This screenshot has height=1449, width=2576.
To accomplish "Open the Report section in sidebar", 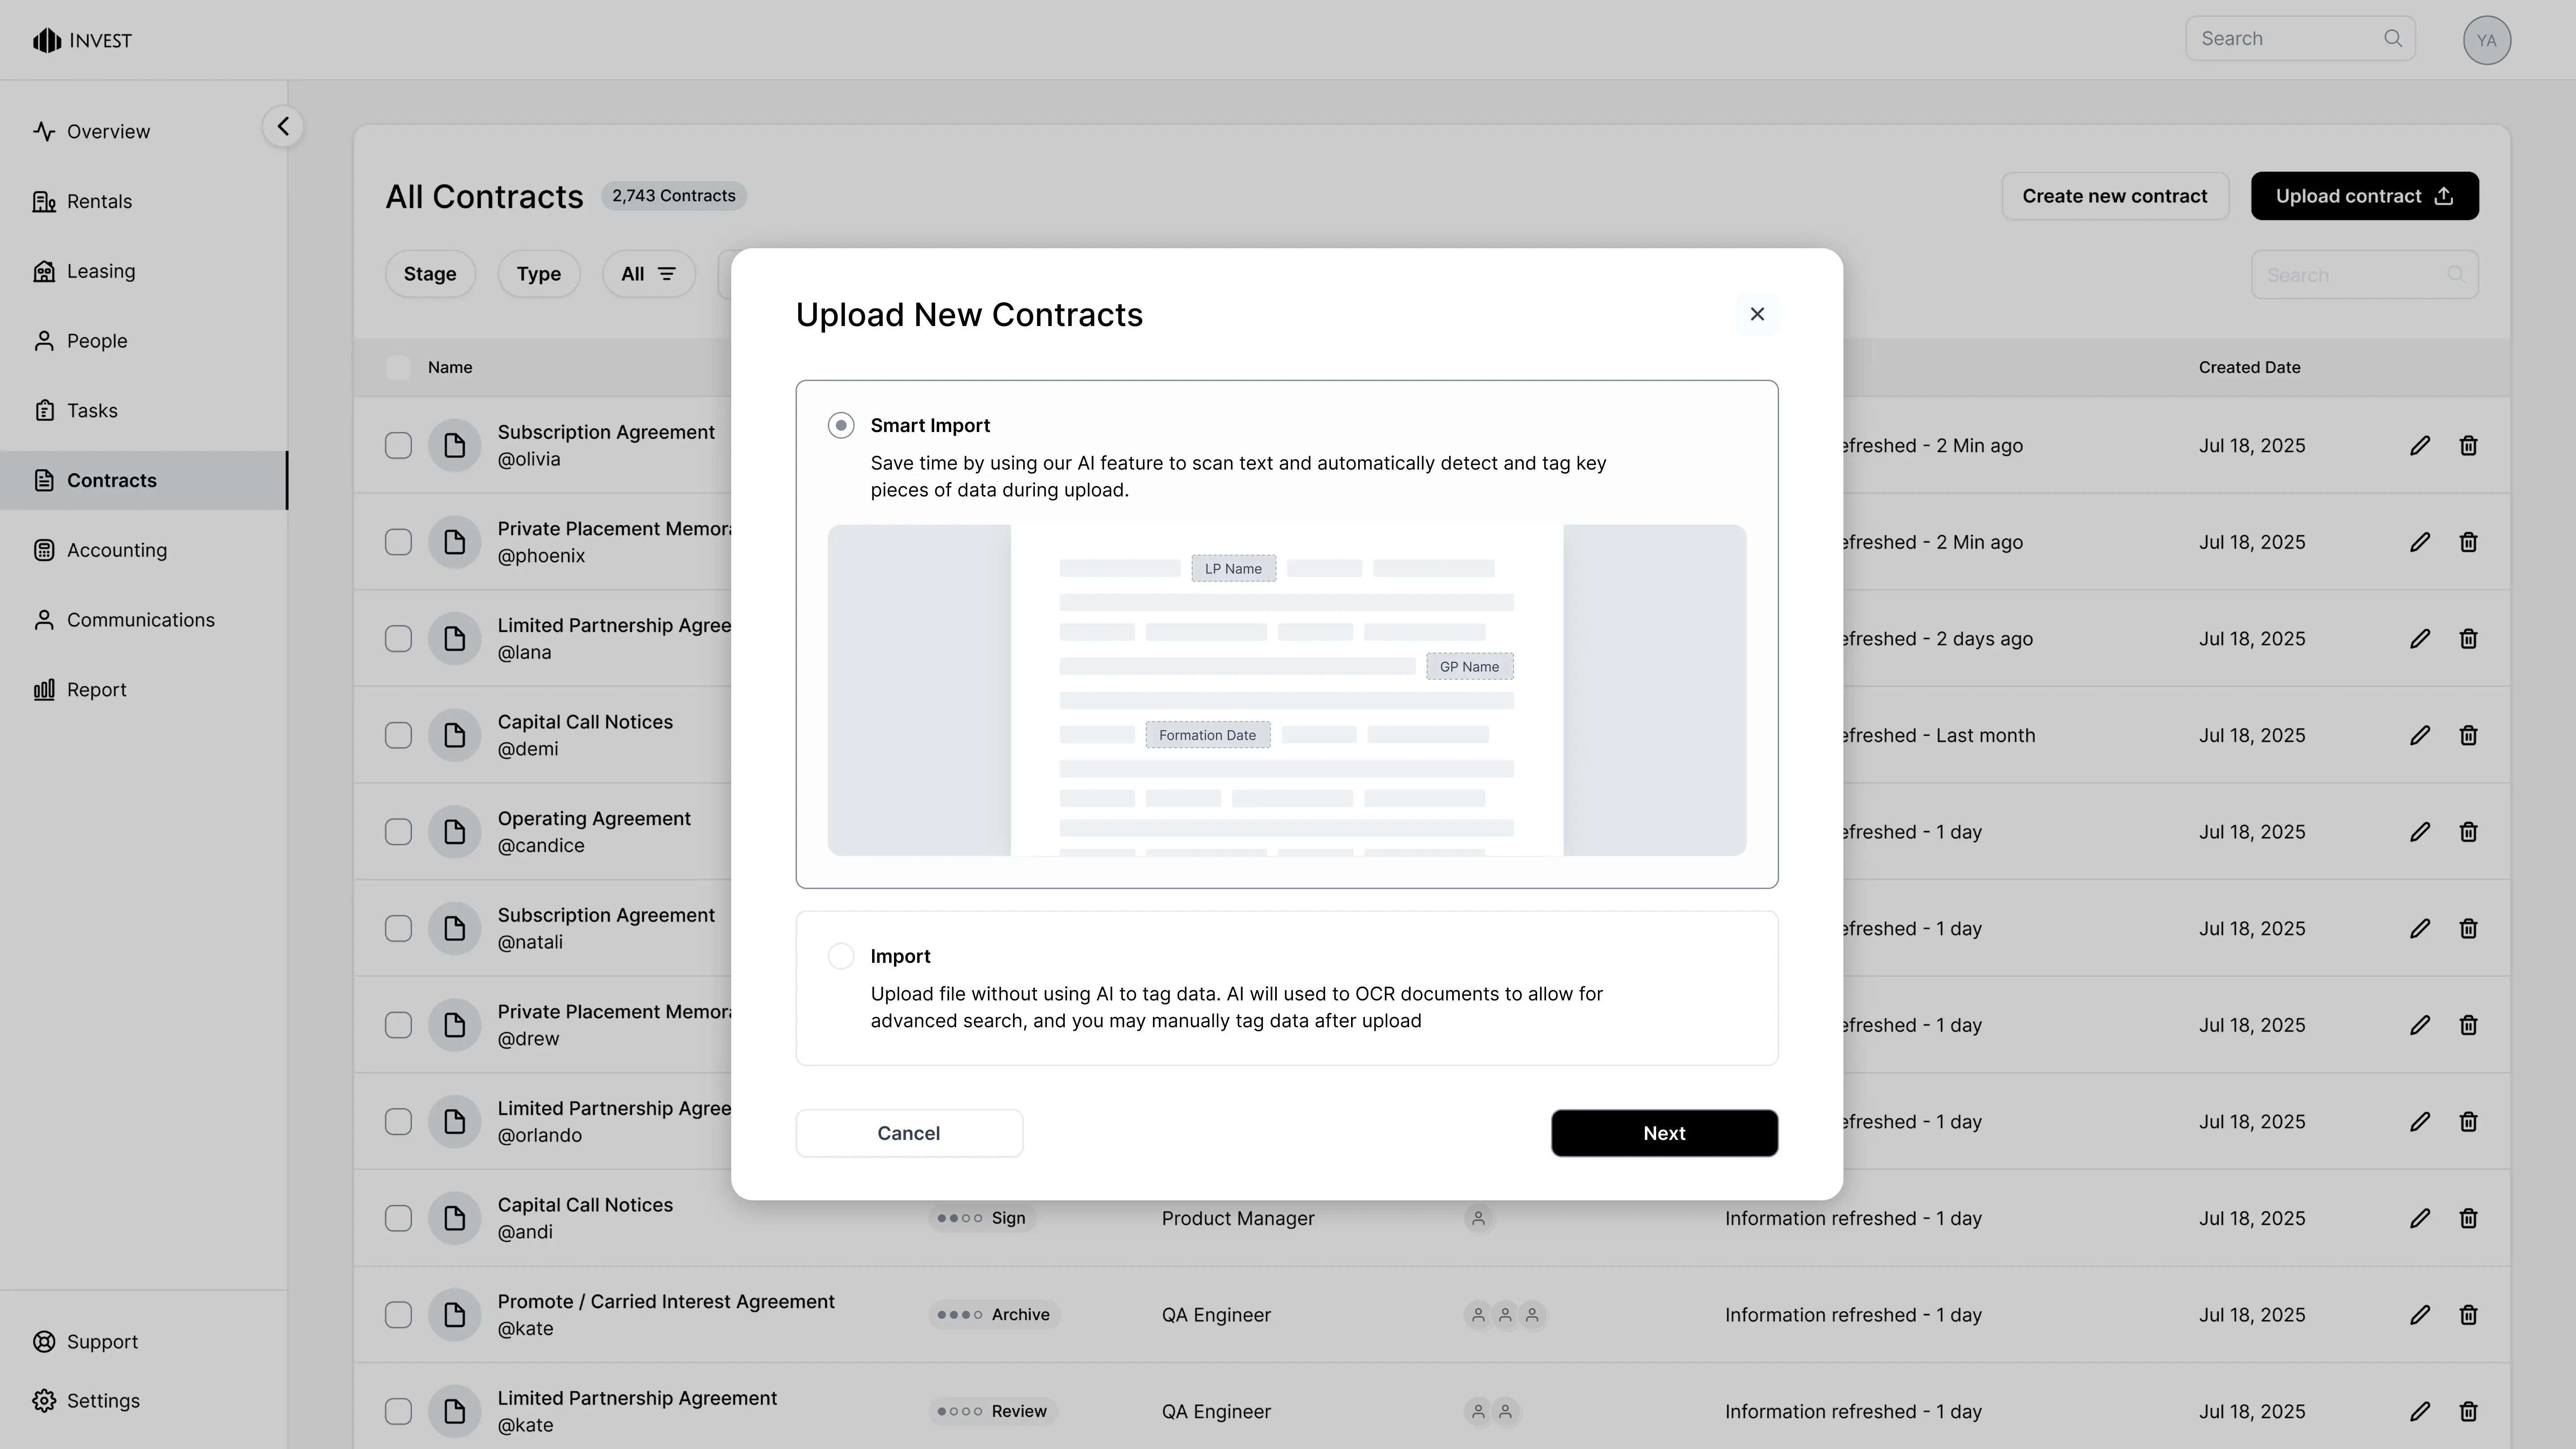I will coord(96,690).
